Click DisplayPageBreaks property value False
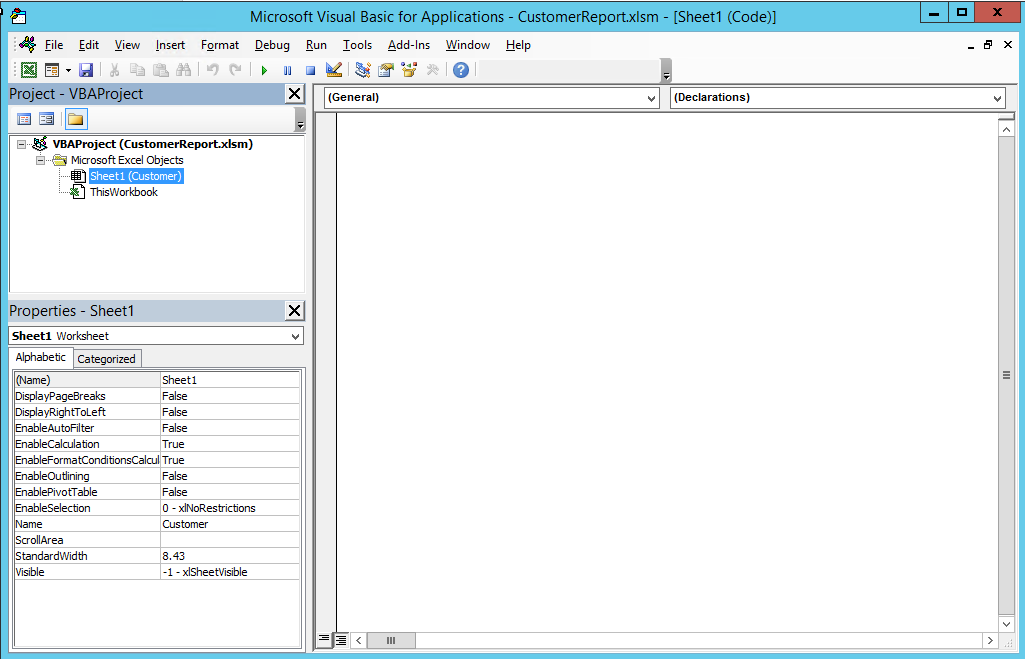The width and height of the screenshot is (1025, 659). pos(230,396)
